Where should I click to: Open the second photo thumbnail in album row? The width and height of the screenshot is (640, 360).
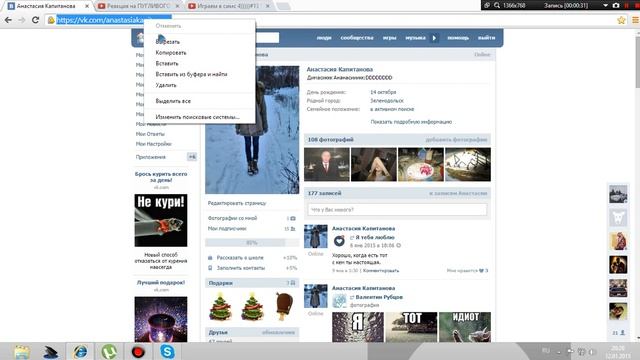tap(373, 164)
